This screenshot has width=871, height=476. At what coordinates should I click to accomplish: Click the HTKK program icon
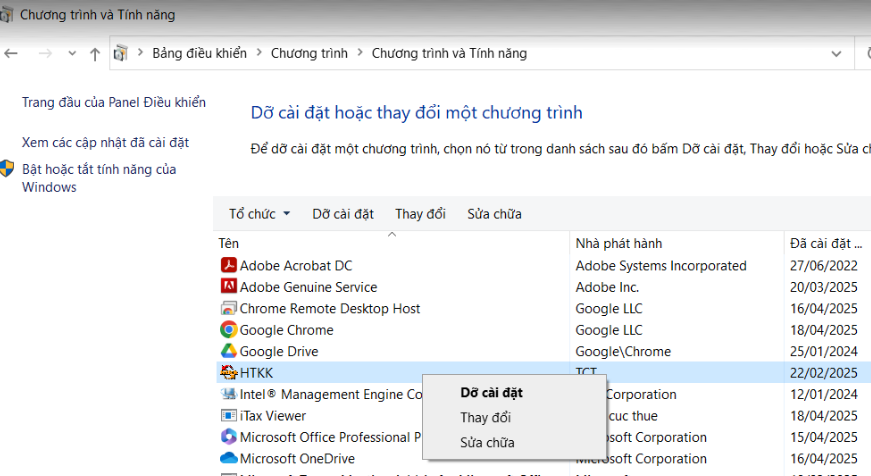pos(228,372)
